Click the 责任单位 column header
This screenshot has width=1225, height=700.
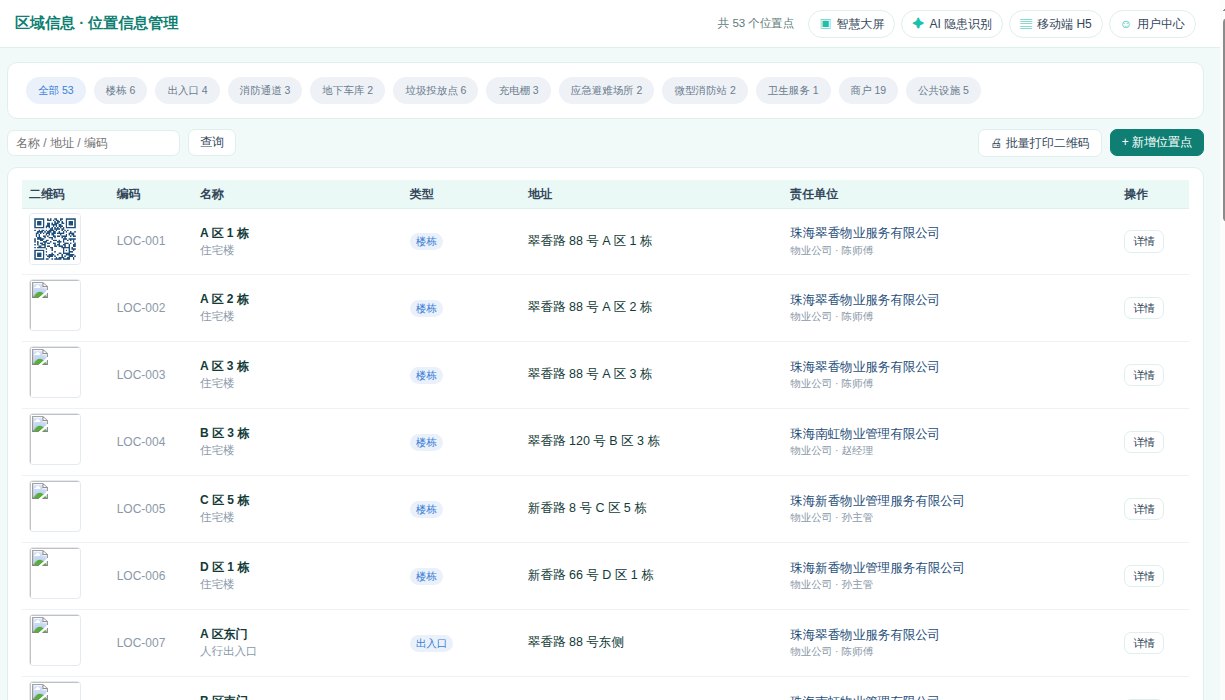[813, 194]
